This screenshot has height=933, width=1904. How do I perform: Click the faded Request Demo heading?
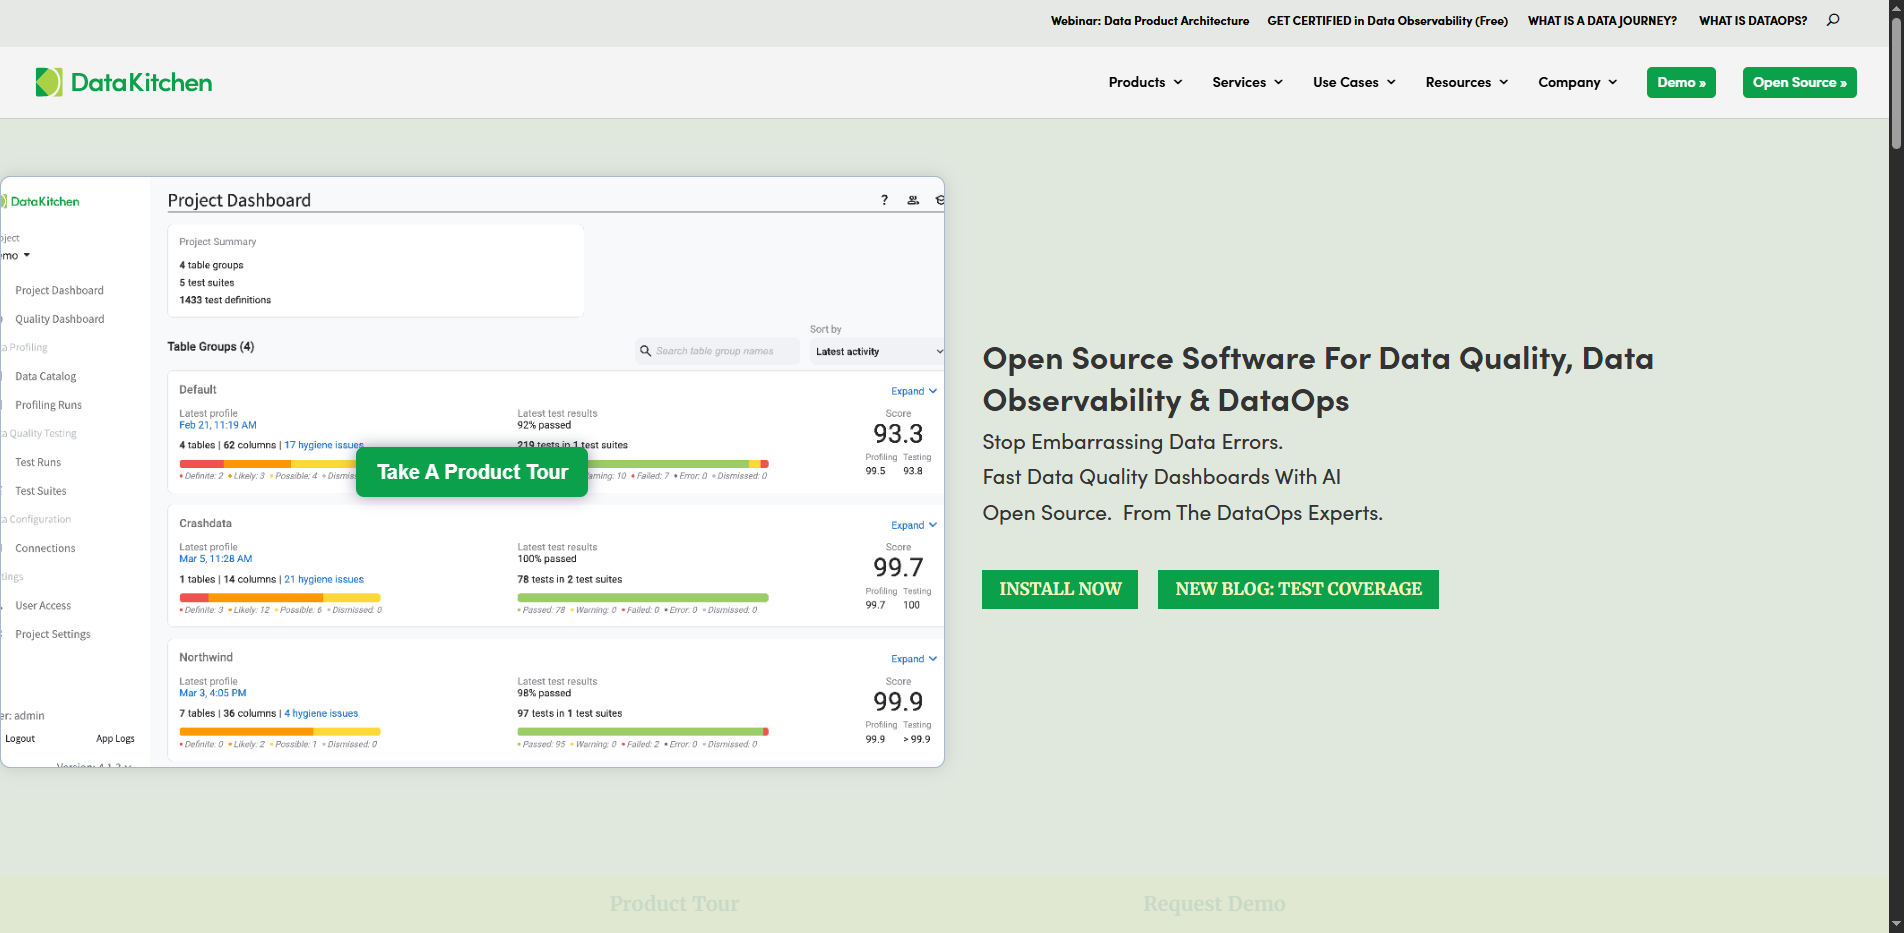pos(1214,904)
